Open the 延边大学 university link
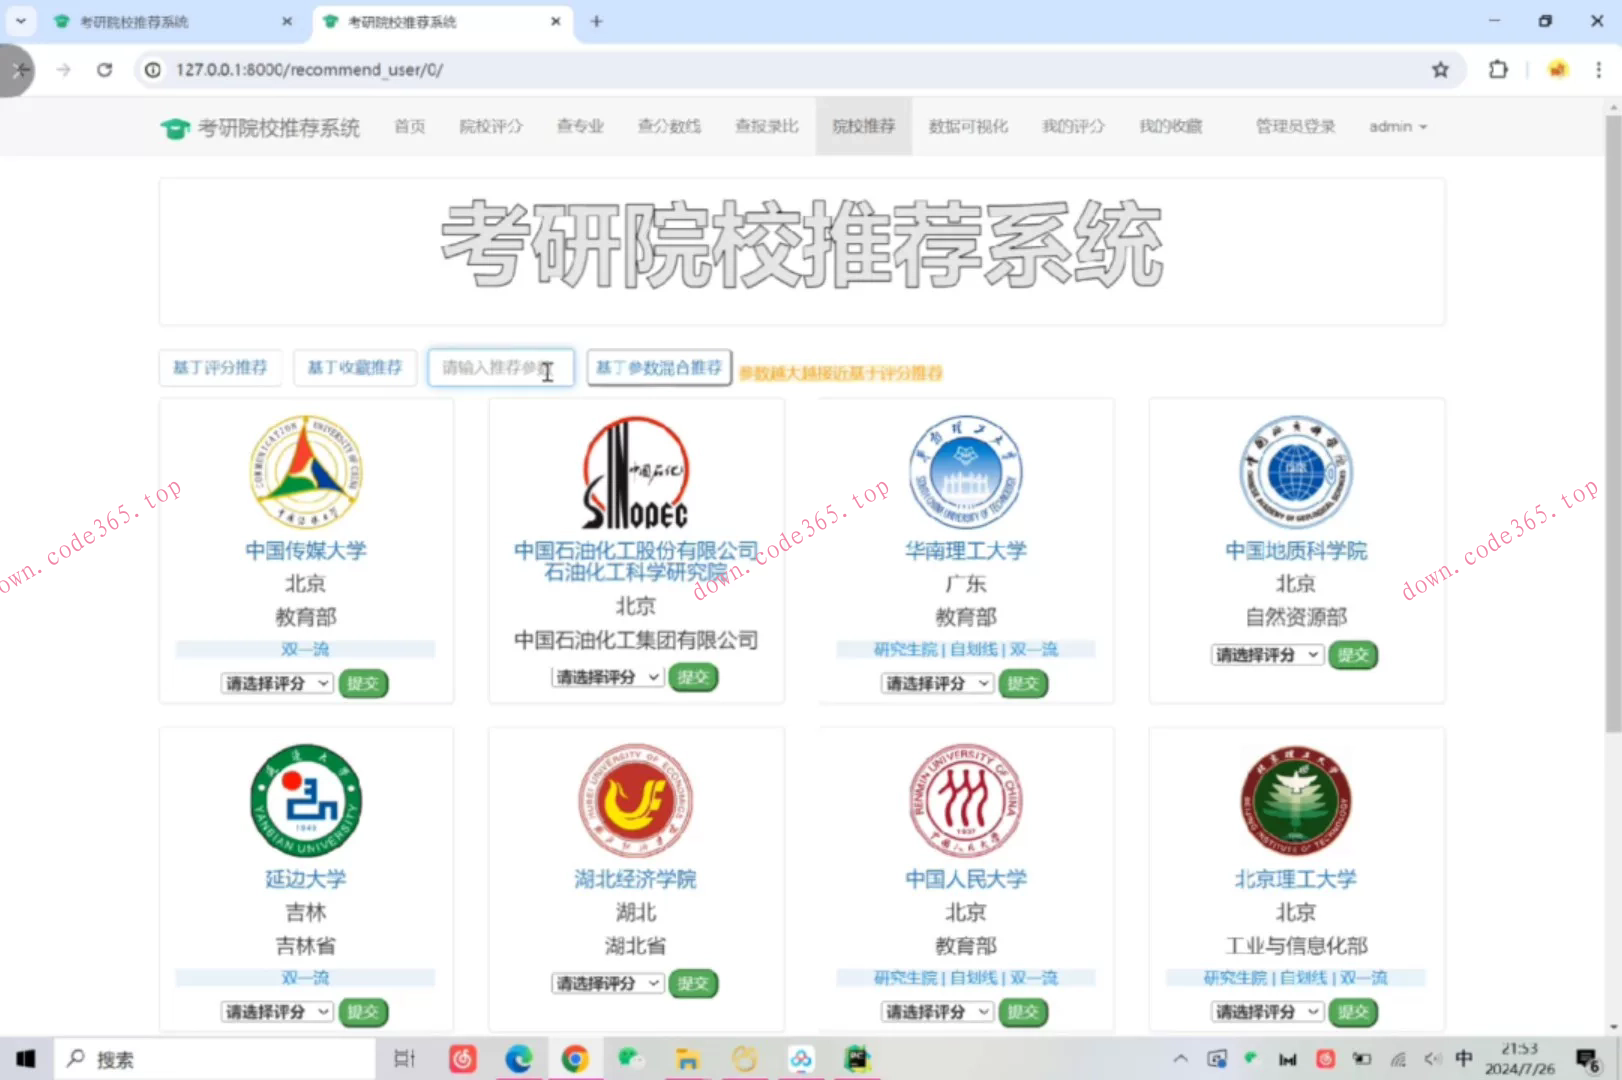Screen dimensions: 1622x1080 (x=305, y=879)
